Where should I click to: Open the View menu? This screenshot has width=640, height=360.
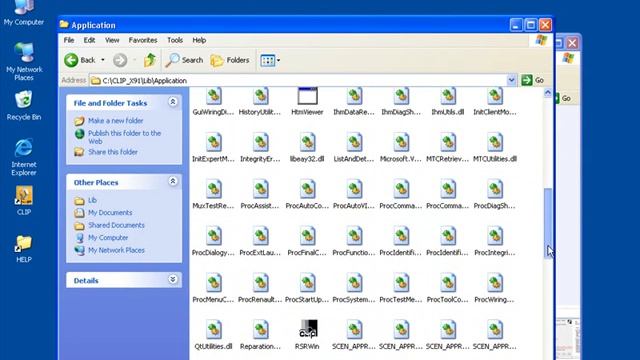[x=112, y=40]
